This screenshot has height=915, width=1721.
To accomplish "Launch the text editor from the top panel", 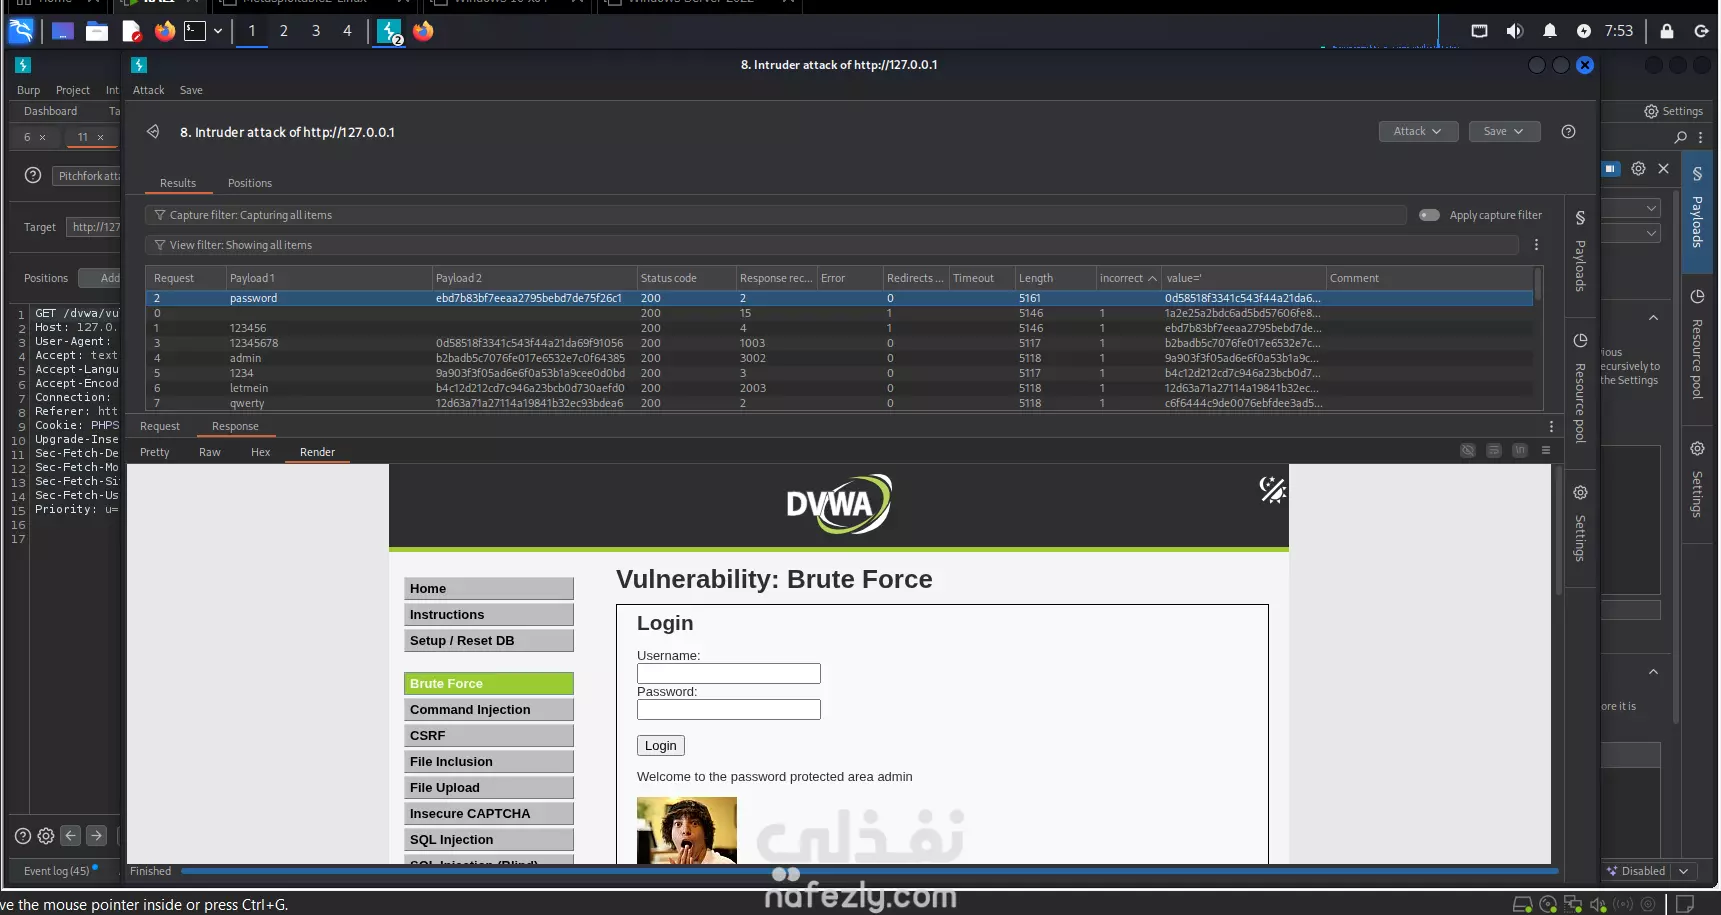I will pyautogui.click(x=131, y=31).
